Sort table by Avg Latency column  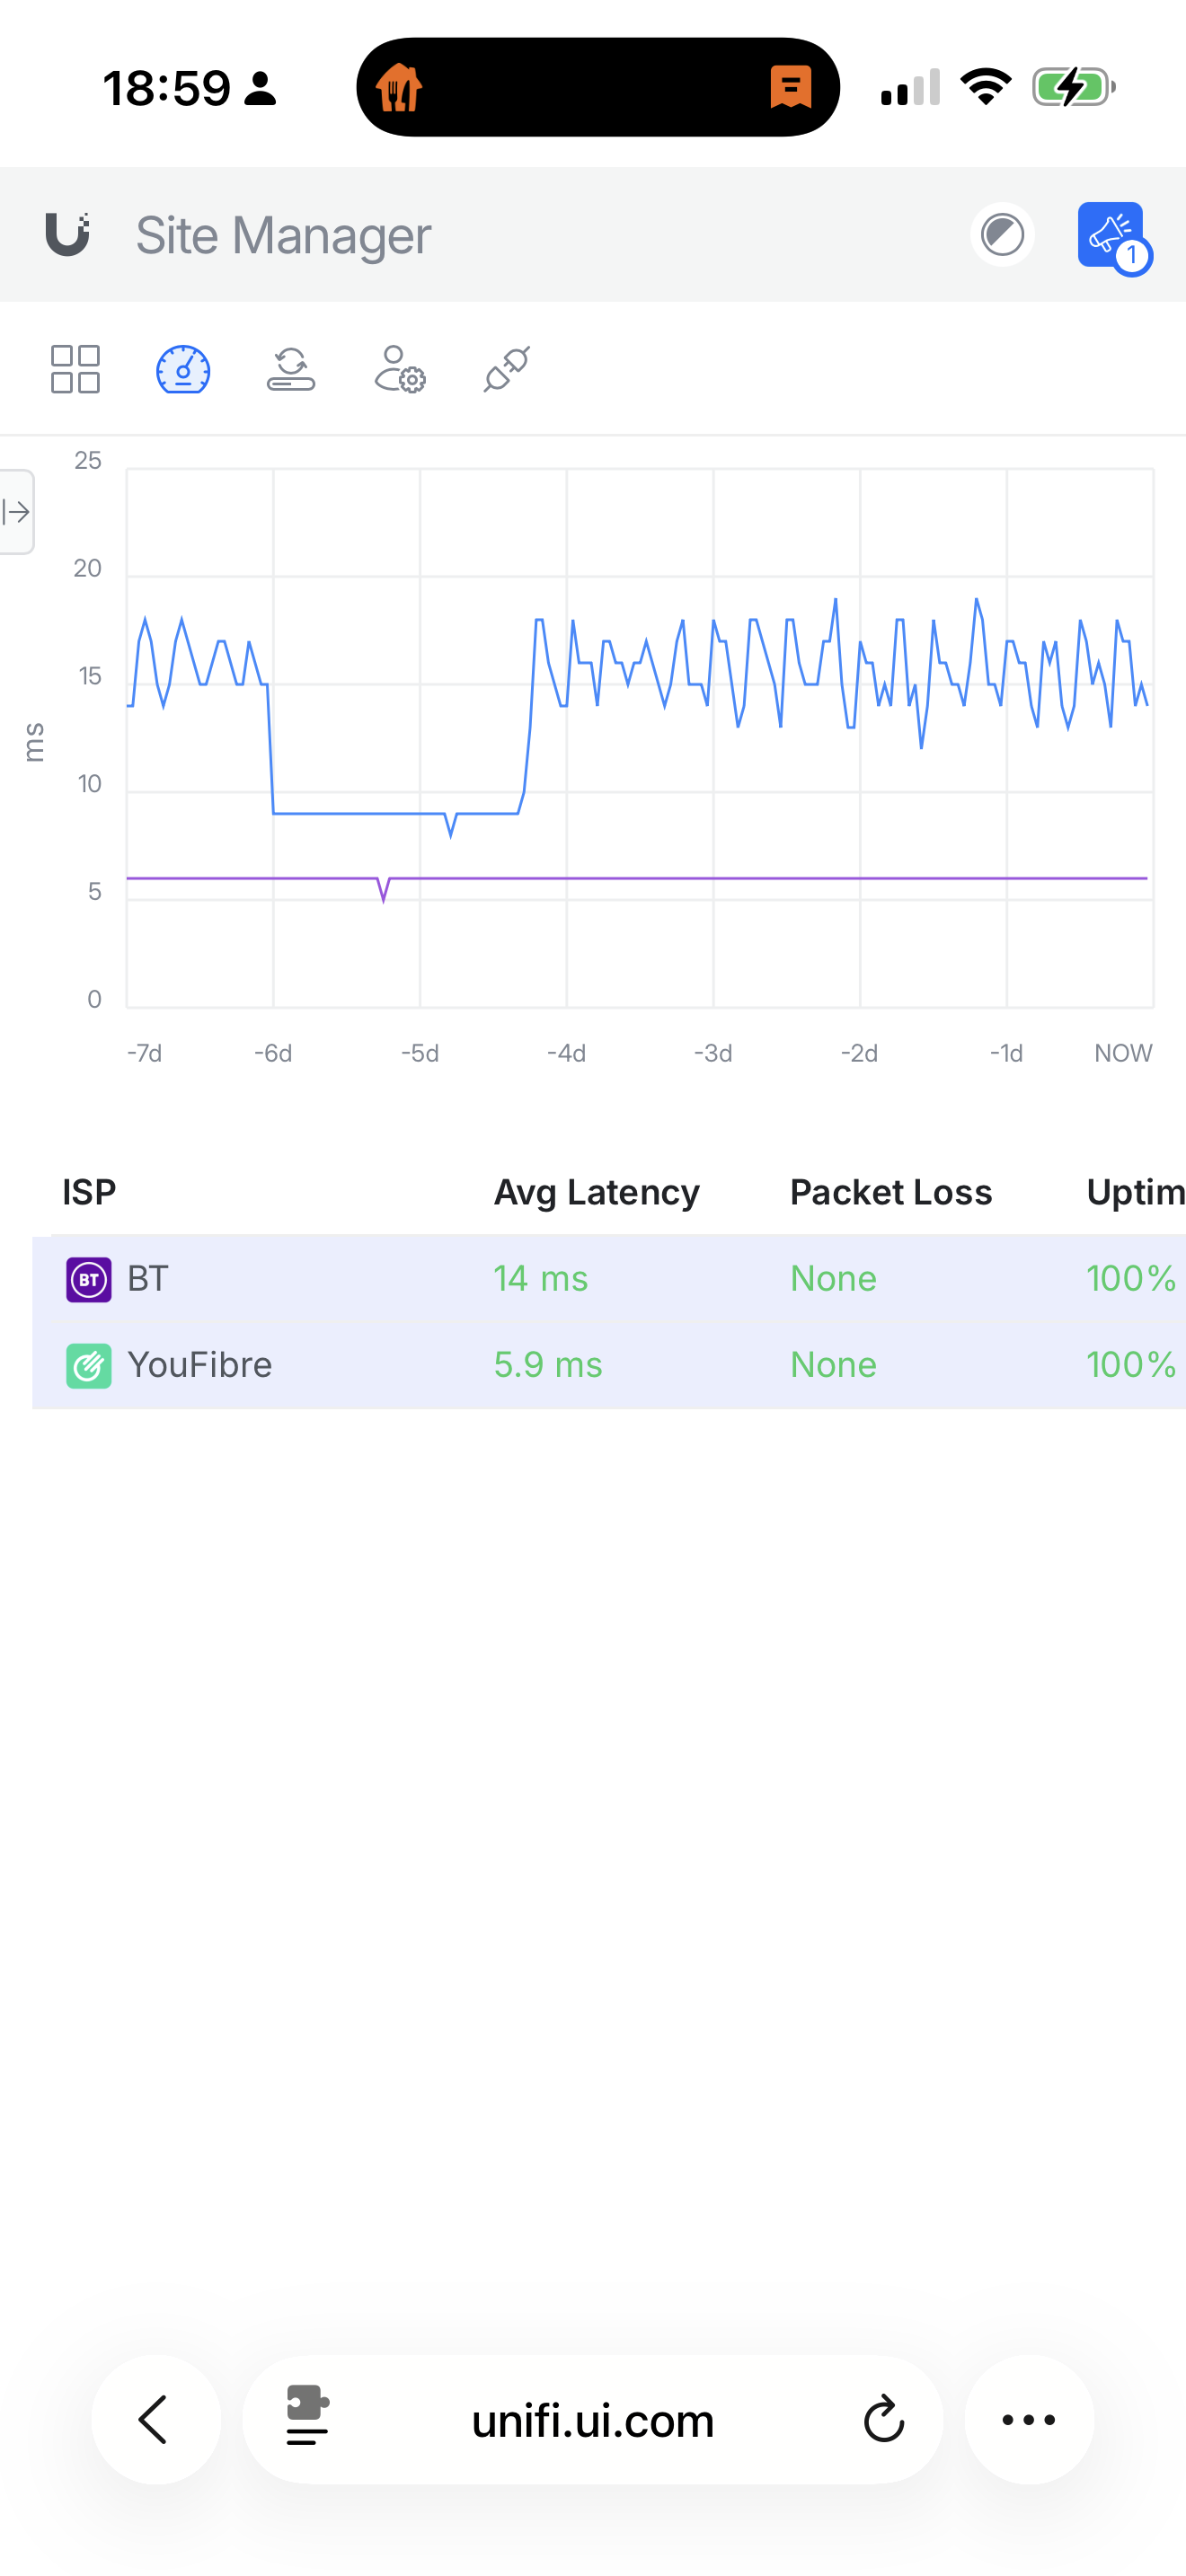click(597, 1192)
